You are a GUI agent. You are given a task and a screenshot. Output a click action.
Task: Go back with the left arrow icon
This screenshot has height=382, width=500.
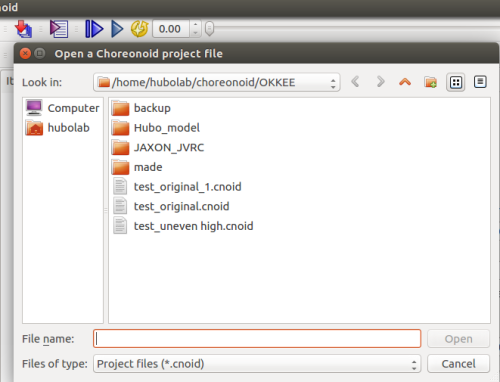tap(355, 82)
